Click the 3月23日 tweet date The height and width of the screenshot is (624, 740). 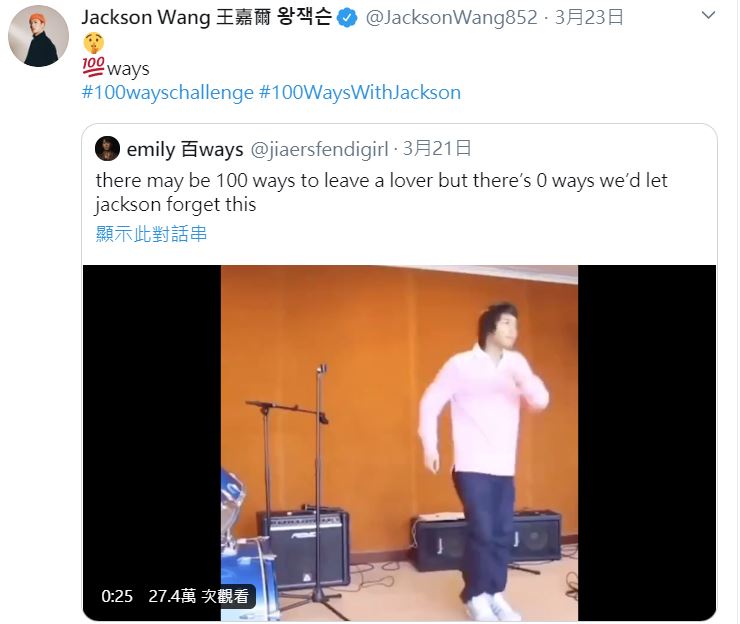589,17
